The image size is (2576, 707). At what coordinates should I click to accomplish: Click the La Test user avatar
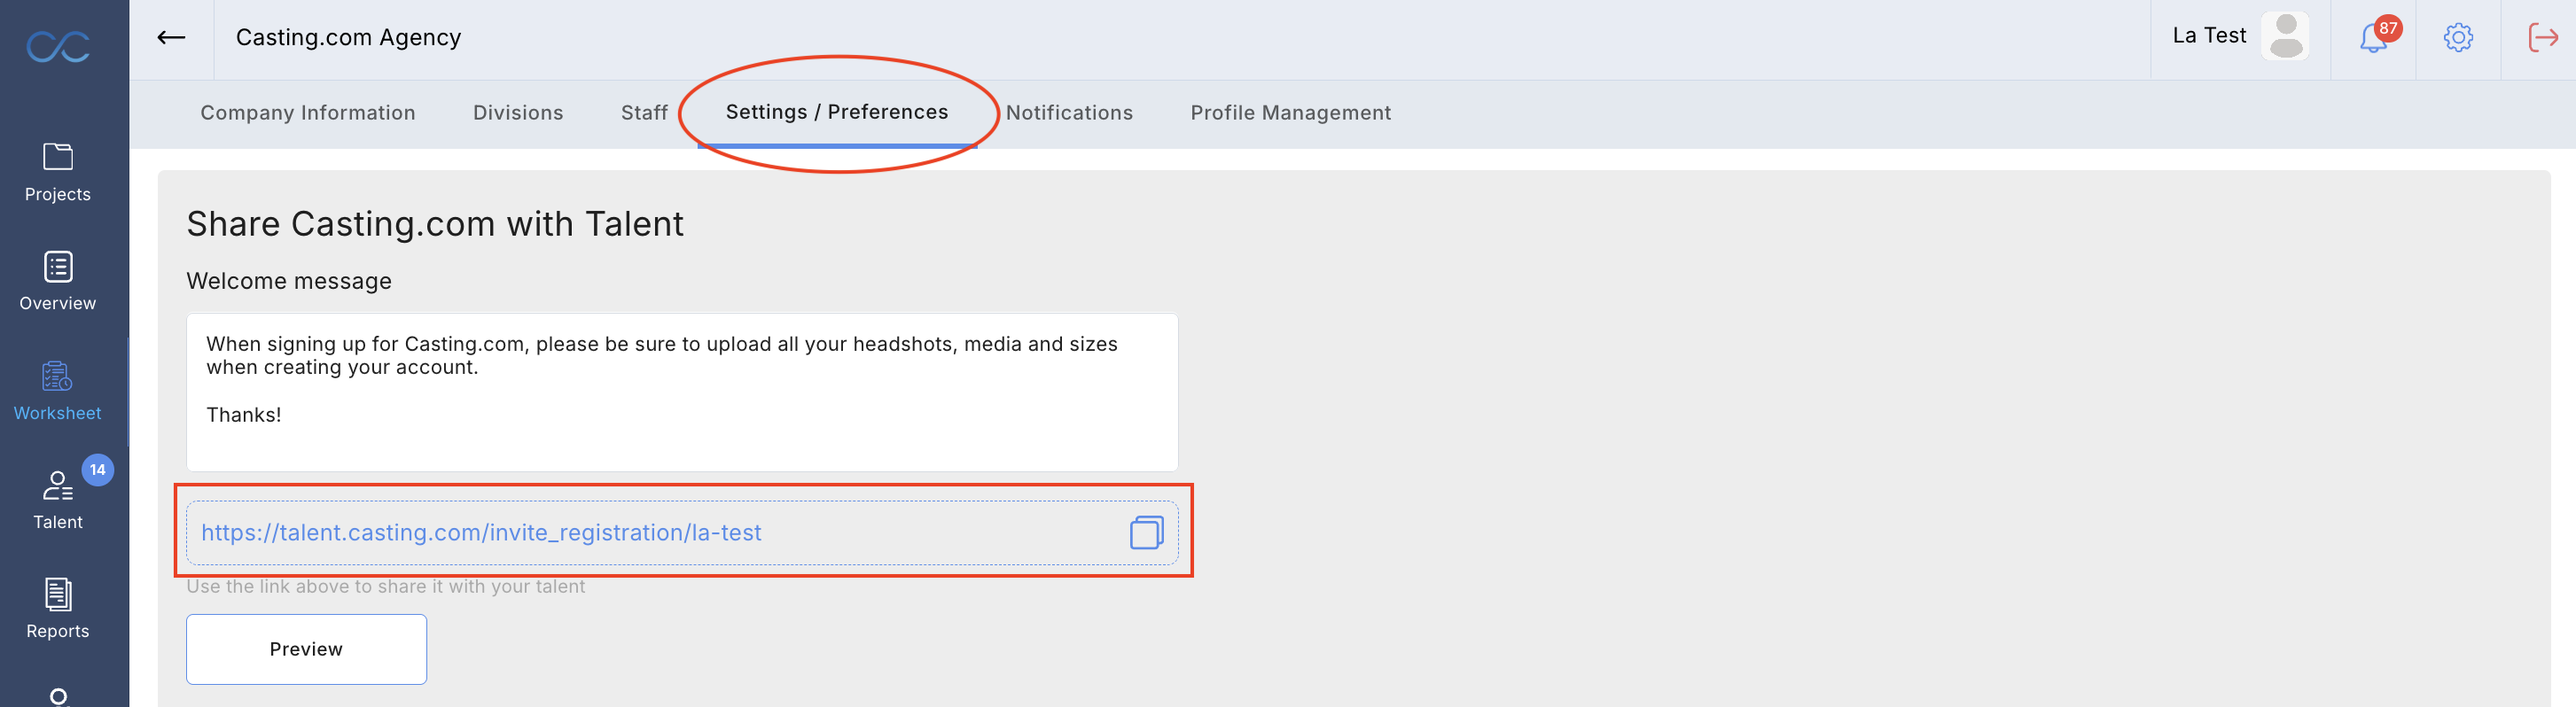(x=2285, y=36)
